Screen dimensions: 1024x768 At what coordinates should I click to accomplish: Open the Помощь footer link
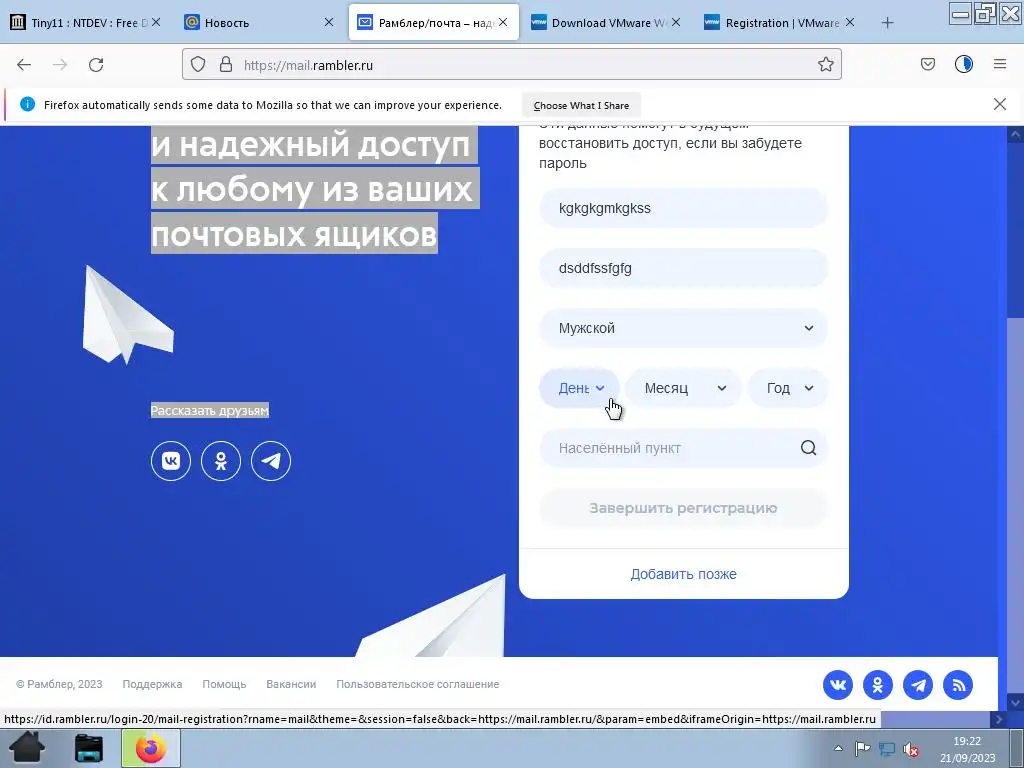pos(224,684)
